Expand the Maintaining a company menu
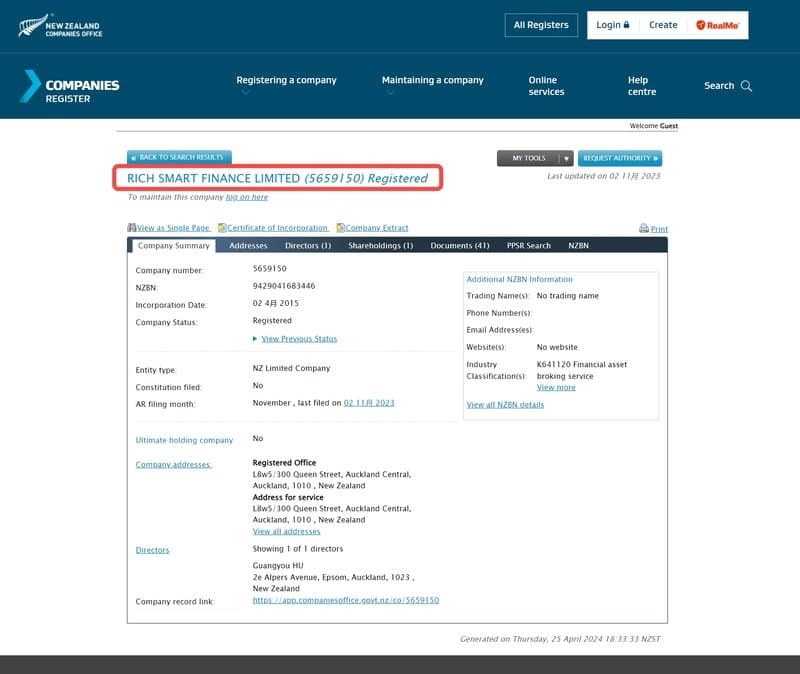 pyautogui.click(x=432, y=79)
